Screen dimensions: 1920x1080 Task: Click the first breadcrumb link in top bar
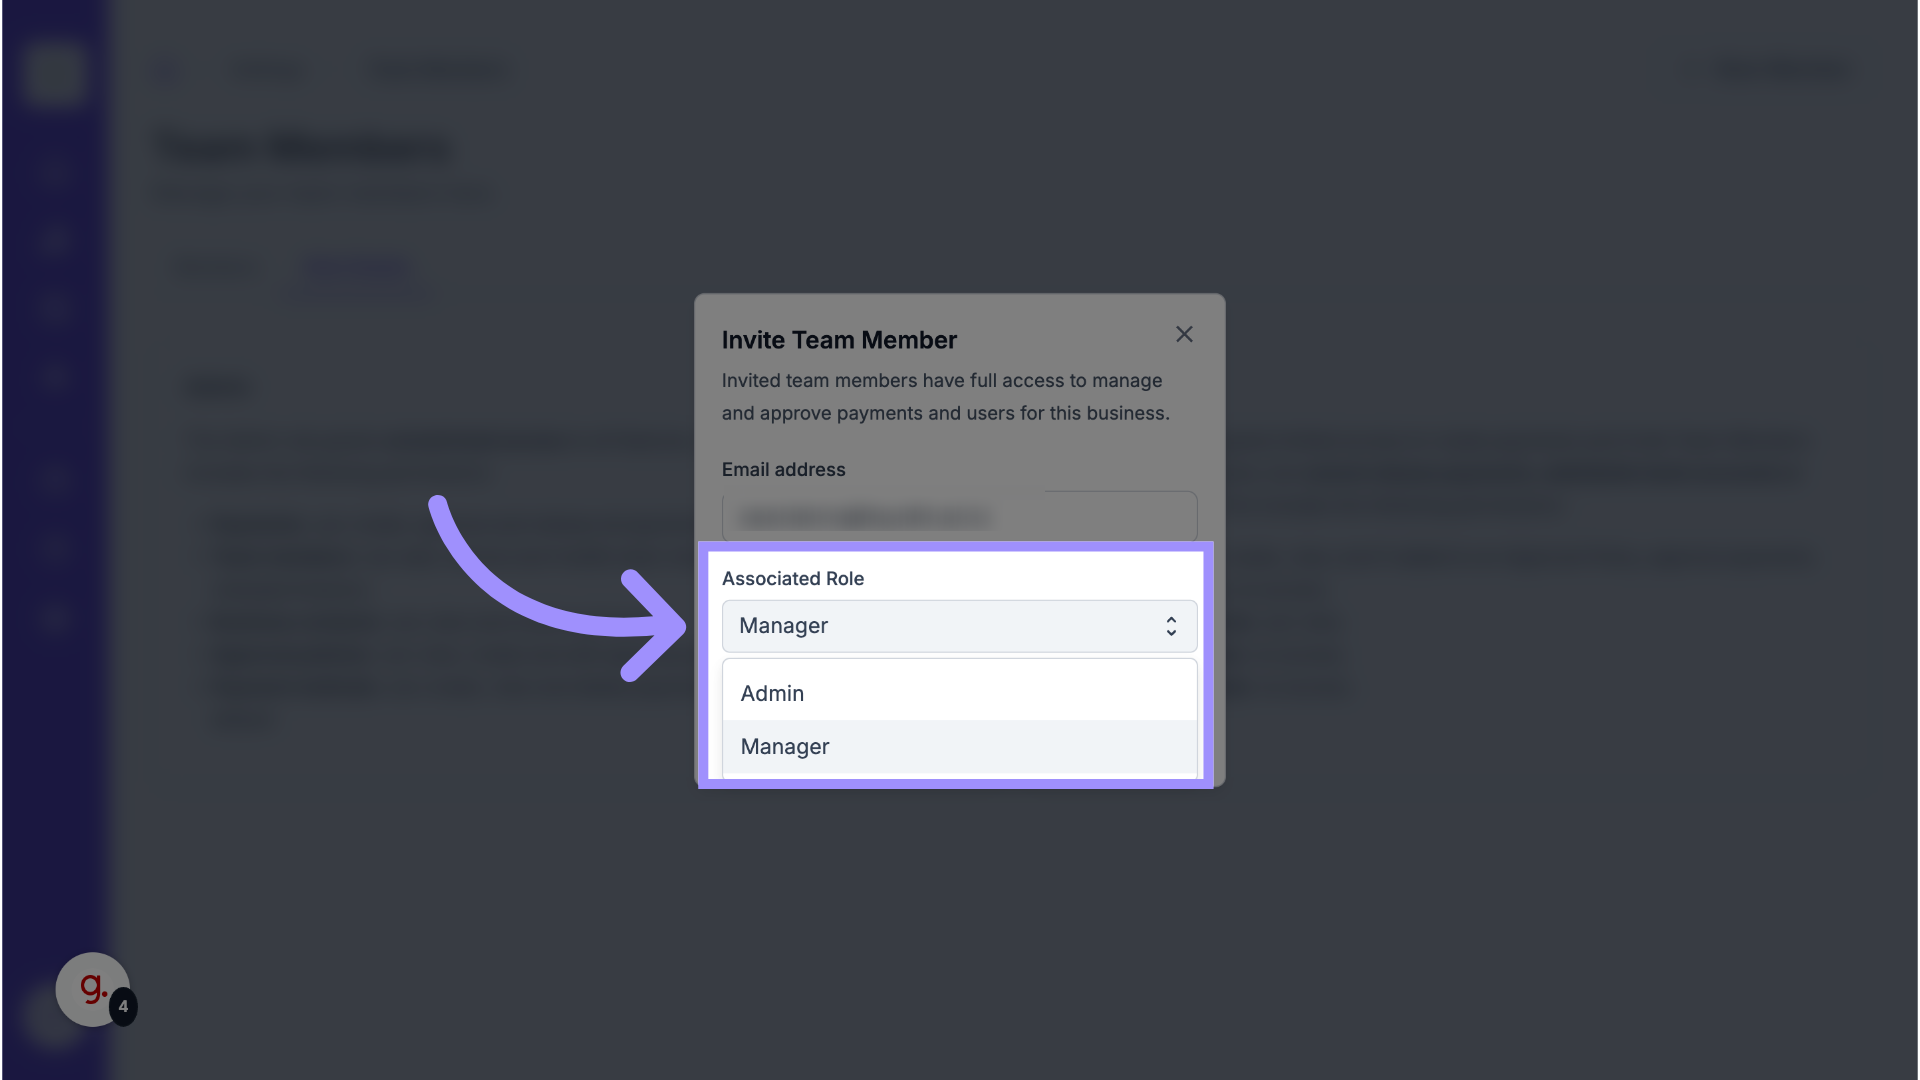tap(268, 70)
